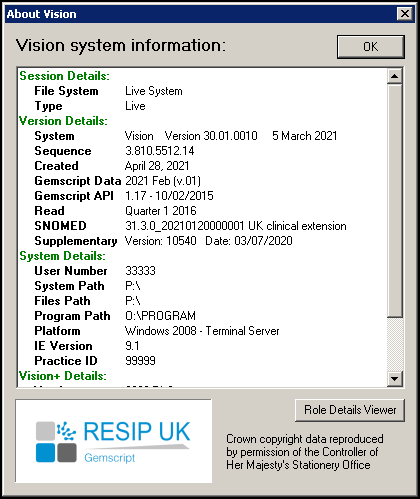Click Gemscript API value 1.17 - 10/02/2015
The height and width of the screenshot is (499, 420).
[x=169, y=196]
